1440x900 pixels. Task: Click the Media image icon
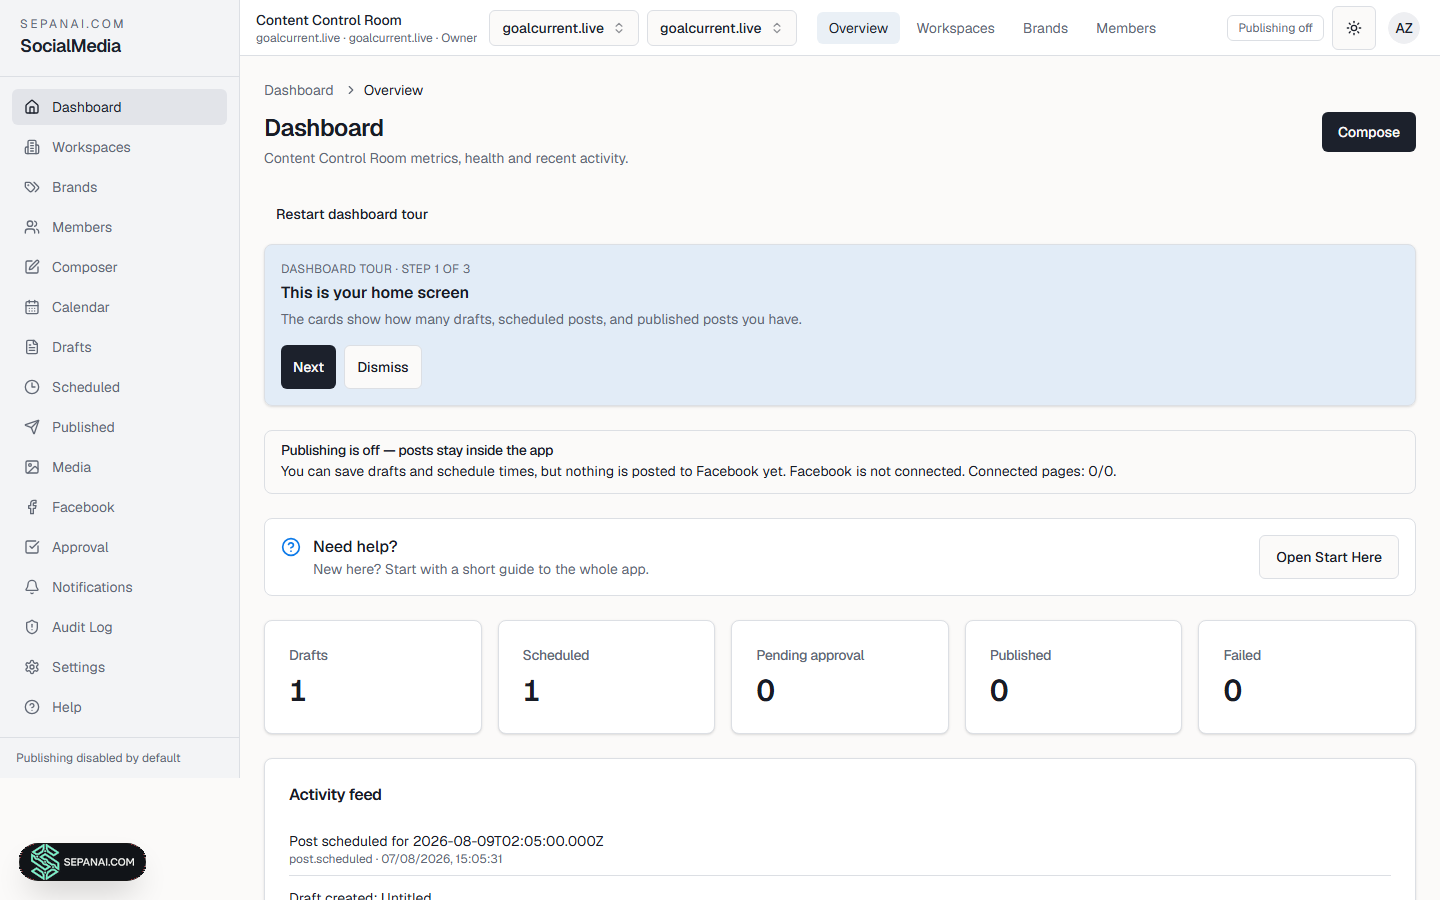pyautogui.click(x=32, y=467)
